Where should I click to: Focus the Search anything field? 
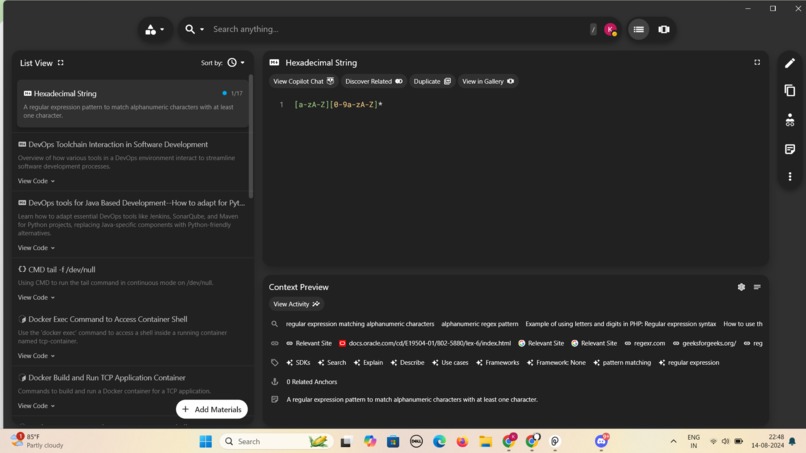click(398, 29)
